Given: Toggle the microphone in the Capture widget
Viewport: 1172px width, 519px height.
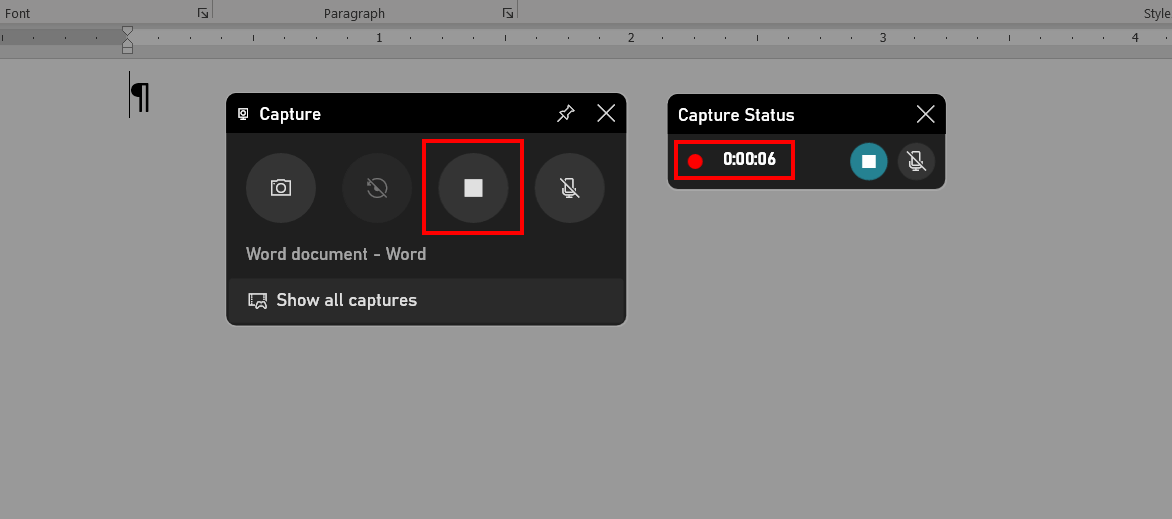Looking at the screenshot, I should 570,188.
